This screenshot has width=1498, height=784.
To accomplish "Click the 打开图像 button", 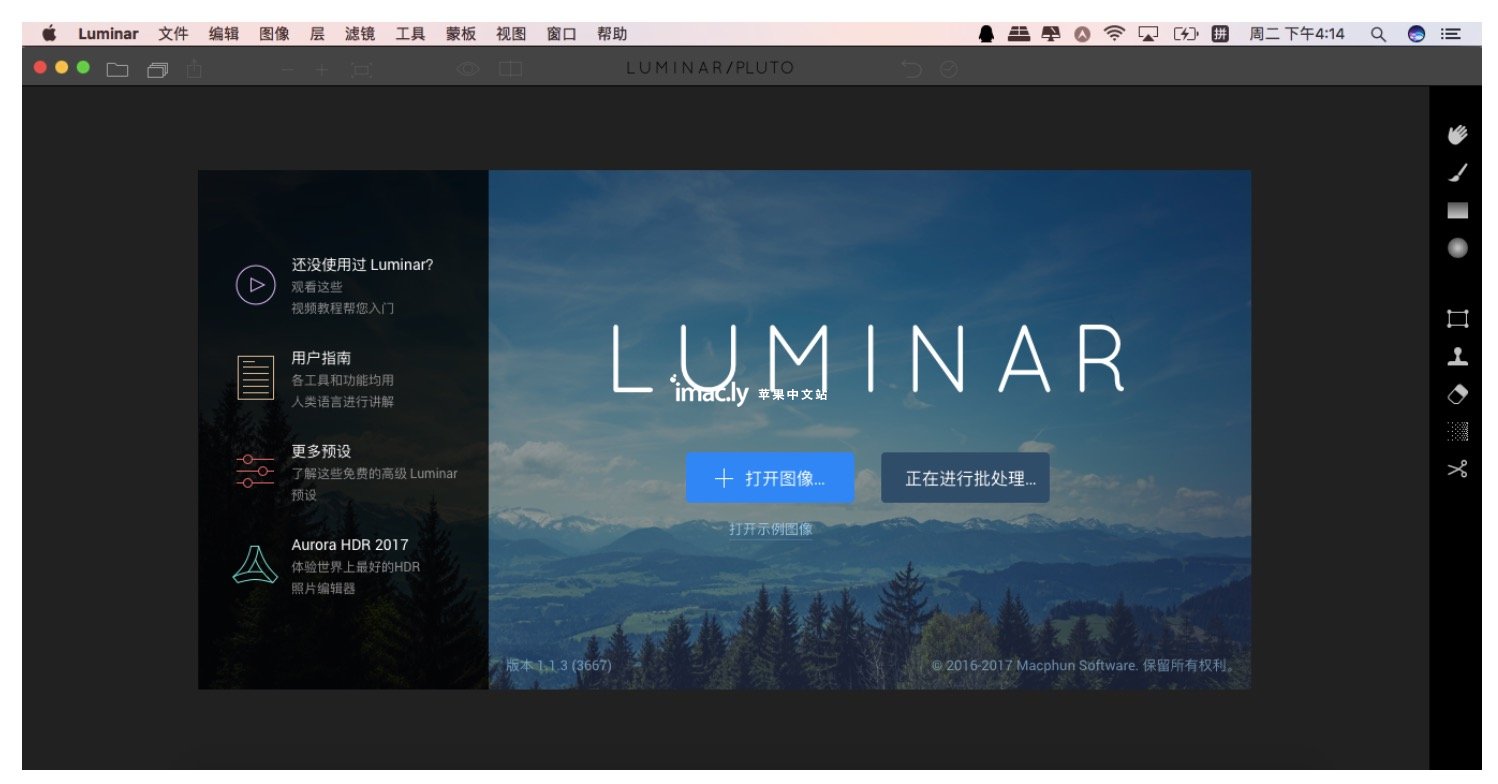I will click(x=770, y=478).
